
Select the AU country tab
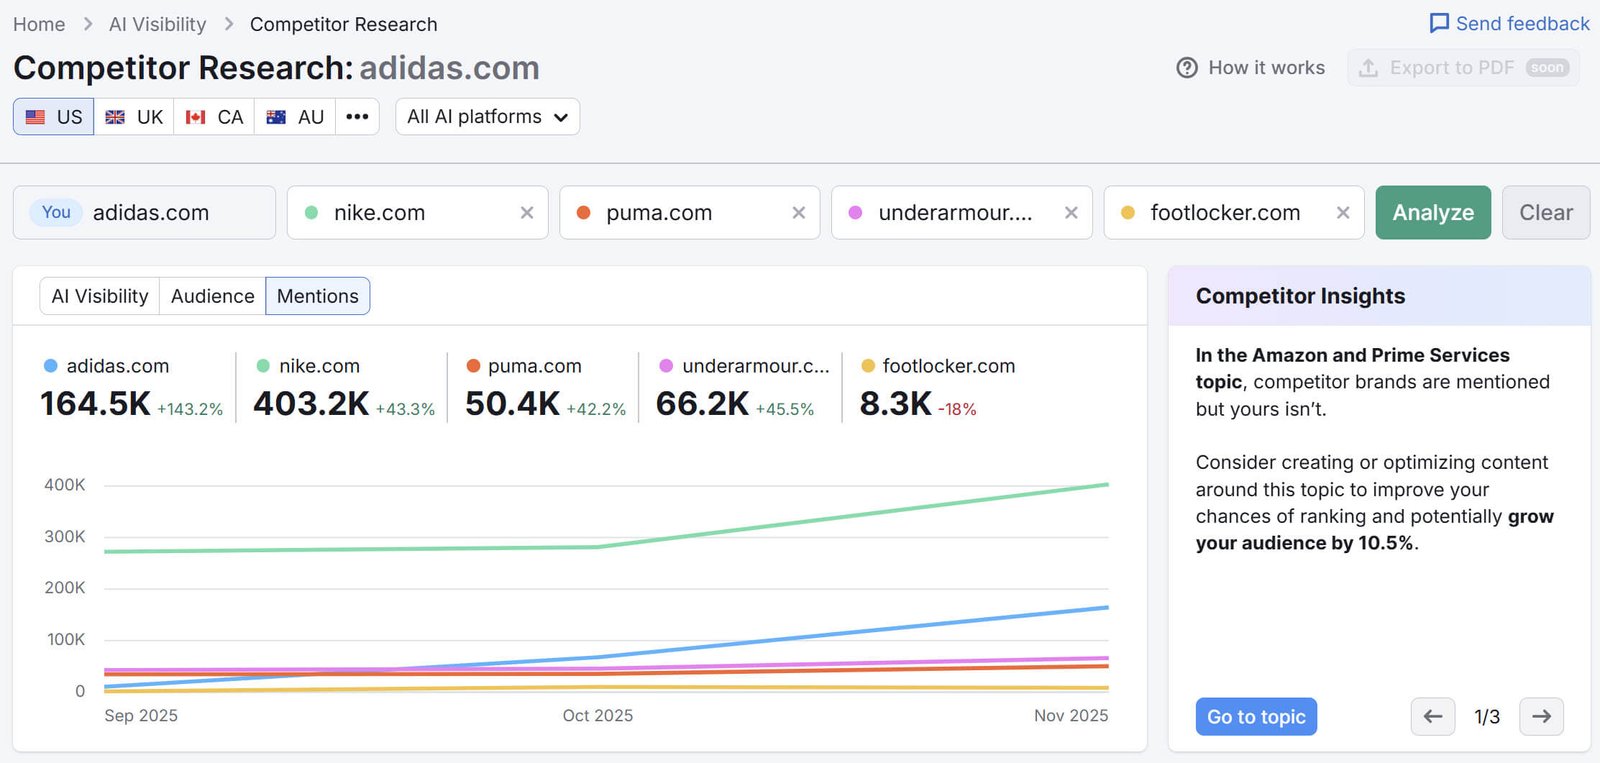point(295,116)
